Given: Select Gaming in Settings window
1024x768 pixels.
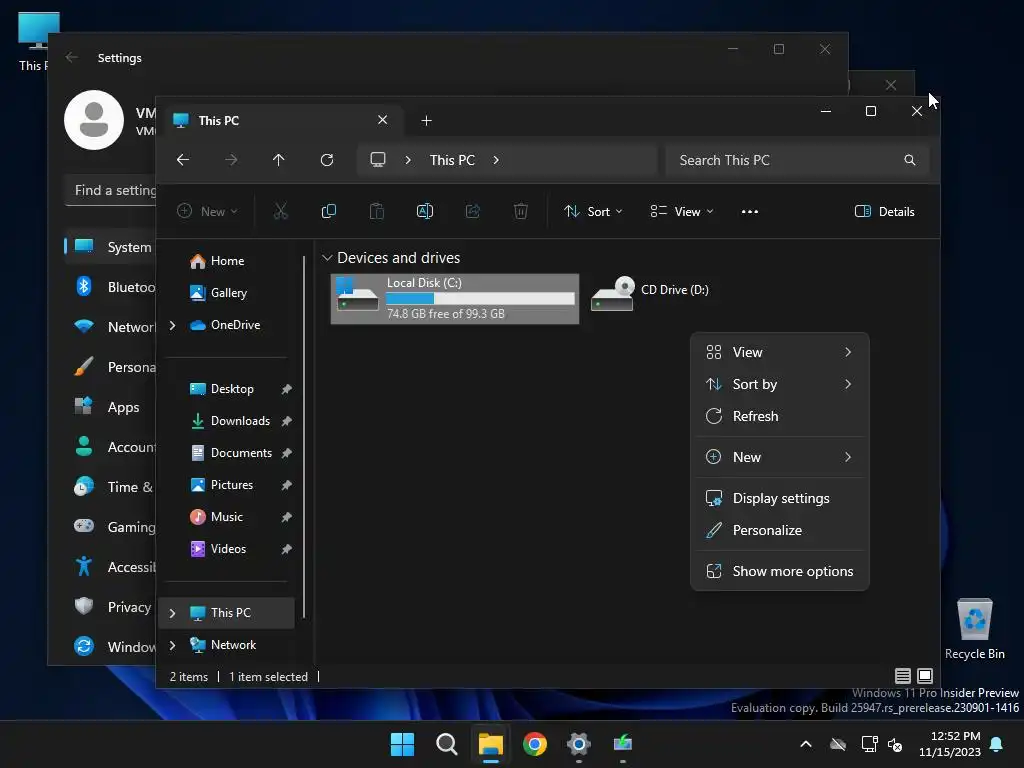Looking at the screenshot, I should click(111, 527).
